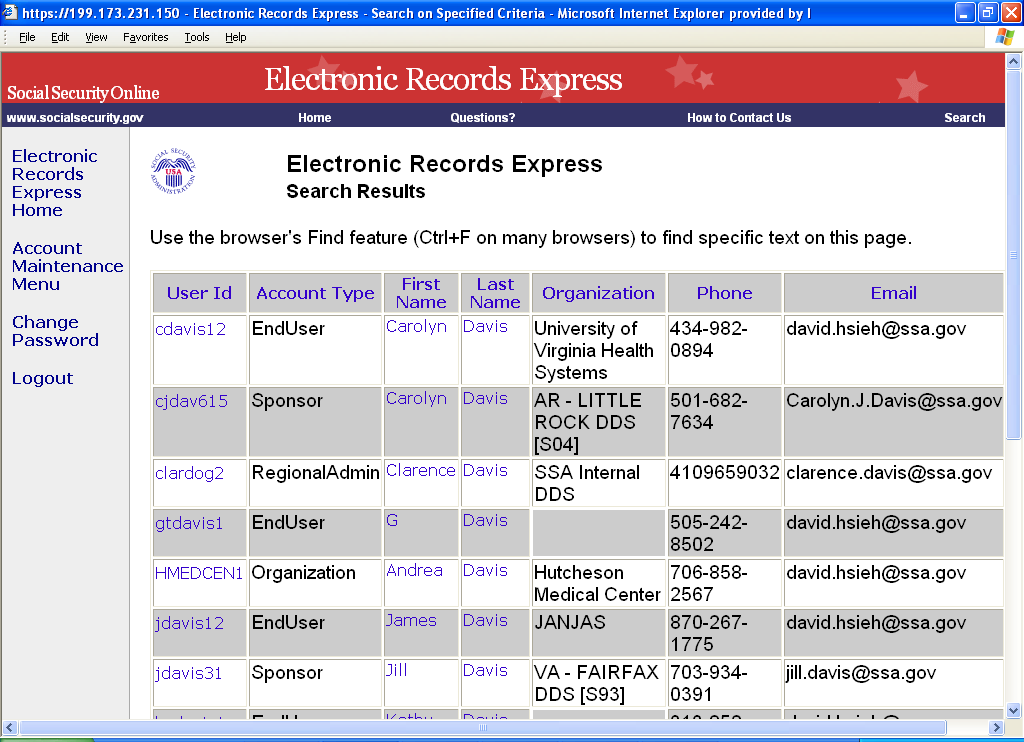The image size is (1024, 742).
Task: Select University of Virginia Health Systems cell
Action: 598,350
